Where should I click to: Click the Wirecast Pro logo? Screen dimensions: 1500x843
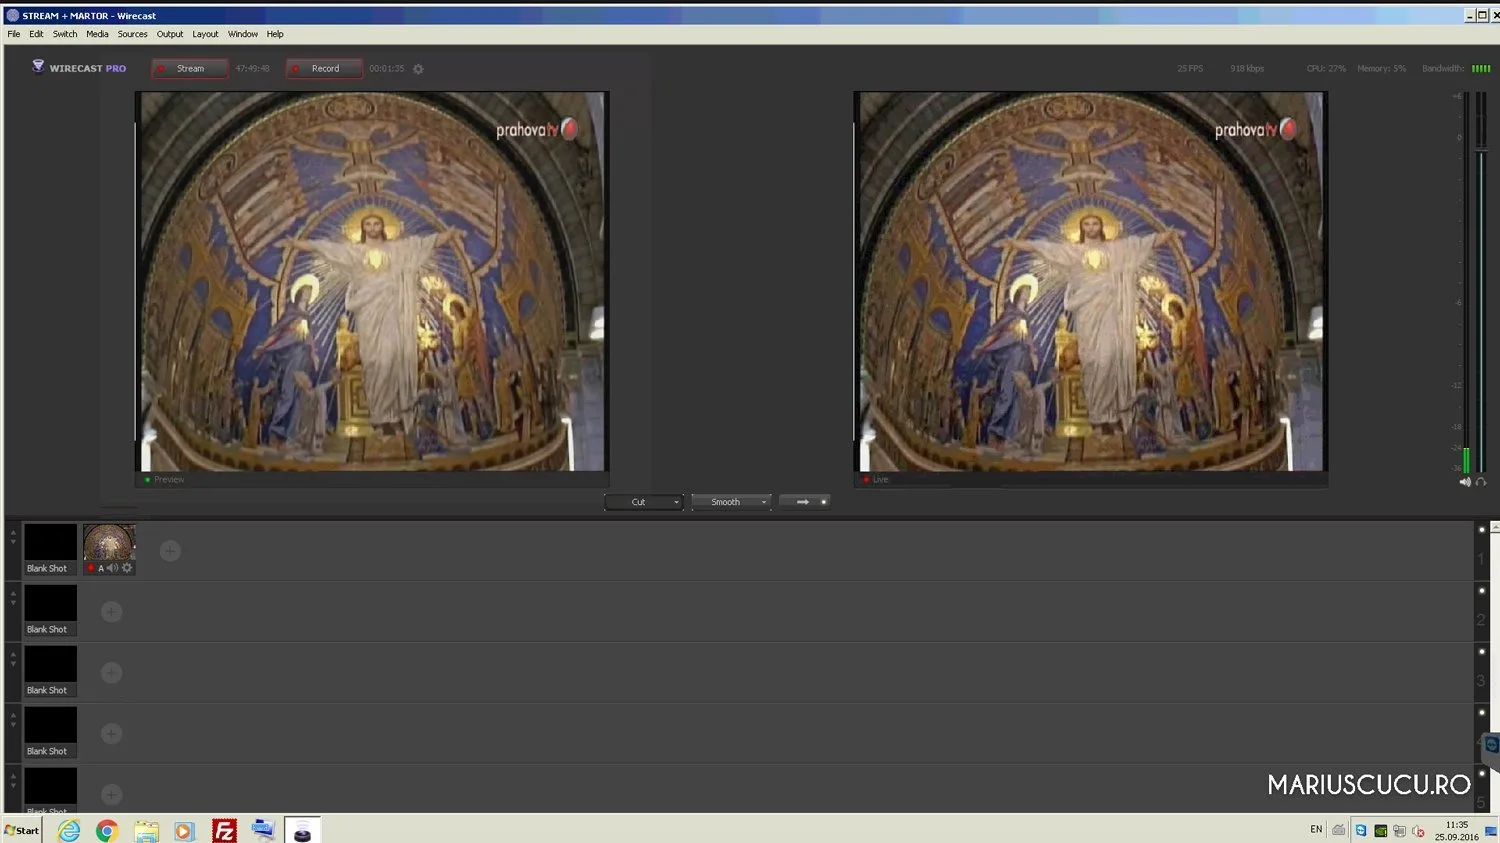pos(79,68)
